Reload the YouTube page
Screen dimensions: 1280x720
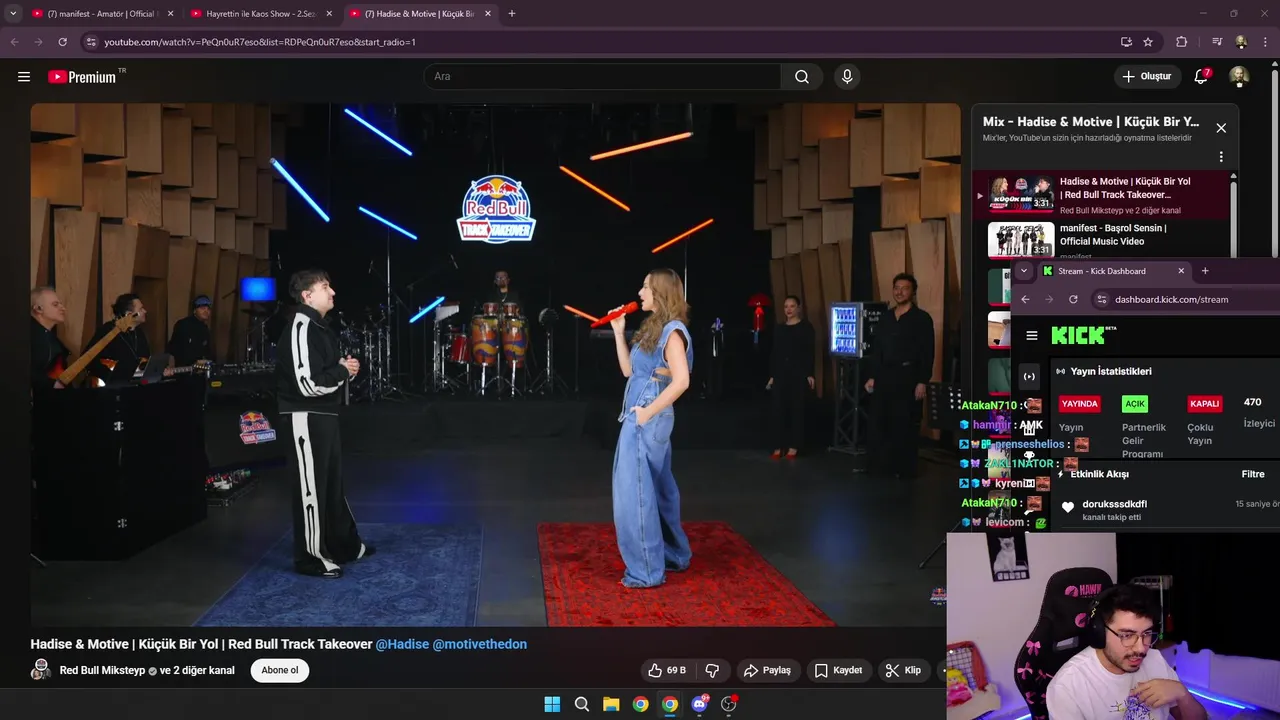pos(62,42)
